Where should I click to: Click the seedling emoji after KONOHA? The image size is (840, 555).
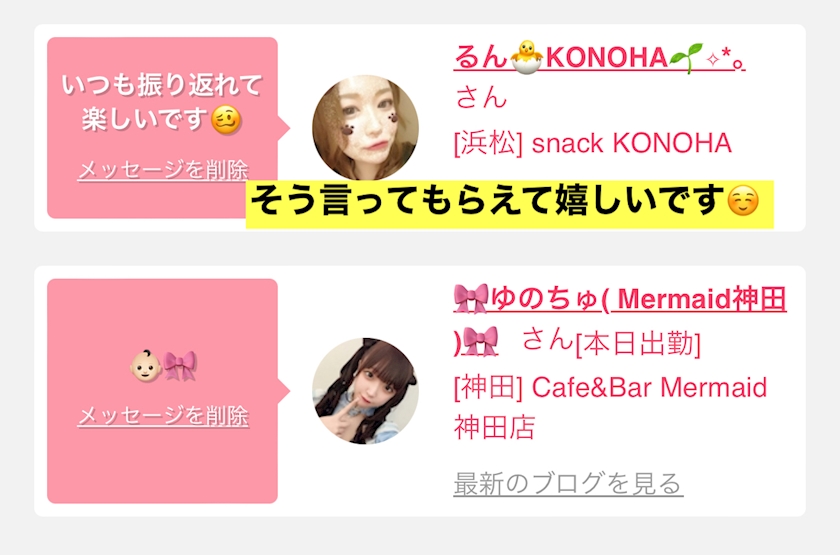click(686, 57)
